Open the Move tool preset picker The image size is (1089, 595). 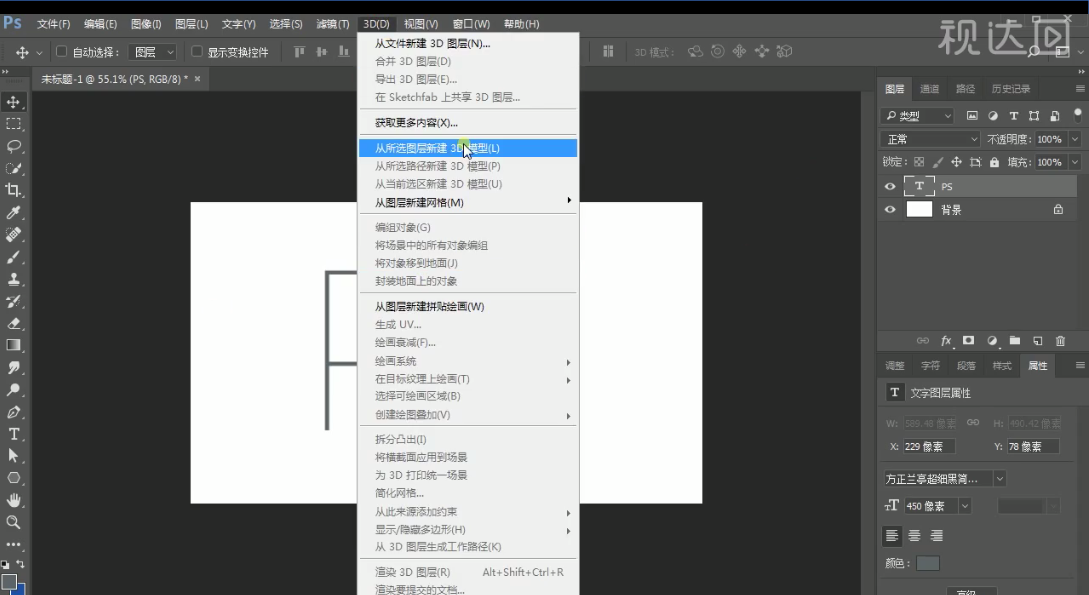39,52
